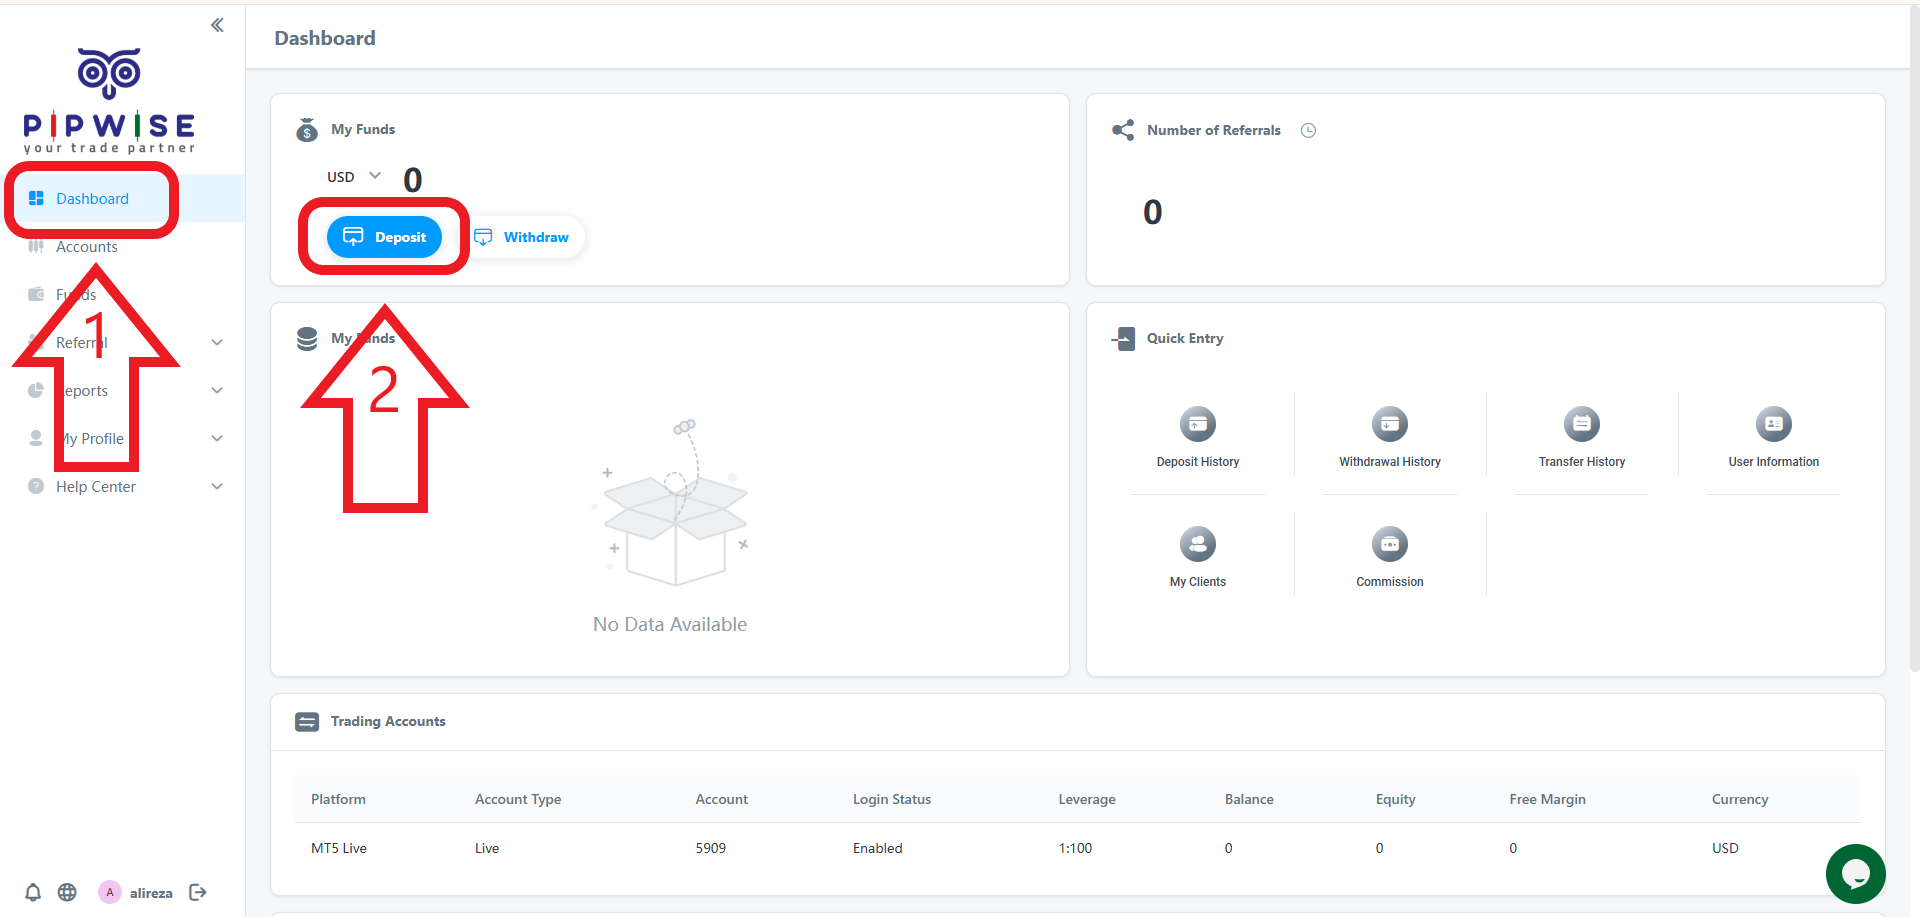Select Dashboard in sidebar
This screenshot has height=917, width=1920.
[92, 198]
